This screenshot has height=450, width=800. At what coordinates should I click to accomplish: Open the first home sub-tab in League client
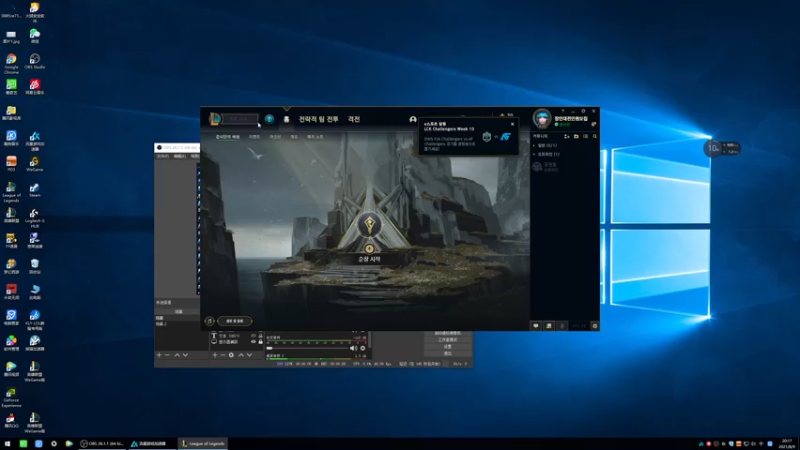pyautogui.click(x=228, y=137)
